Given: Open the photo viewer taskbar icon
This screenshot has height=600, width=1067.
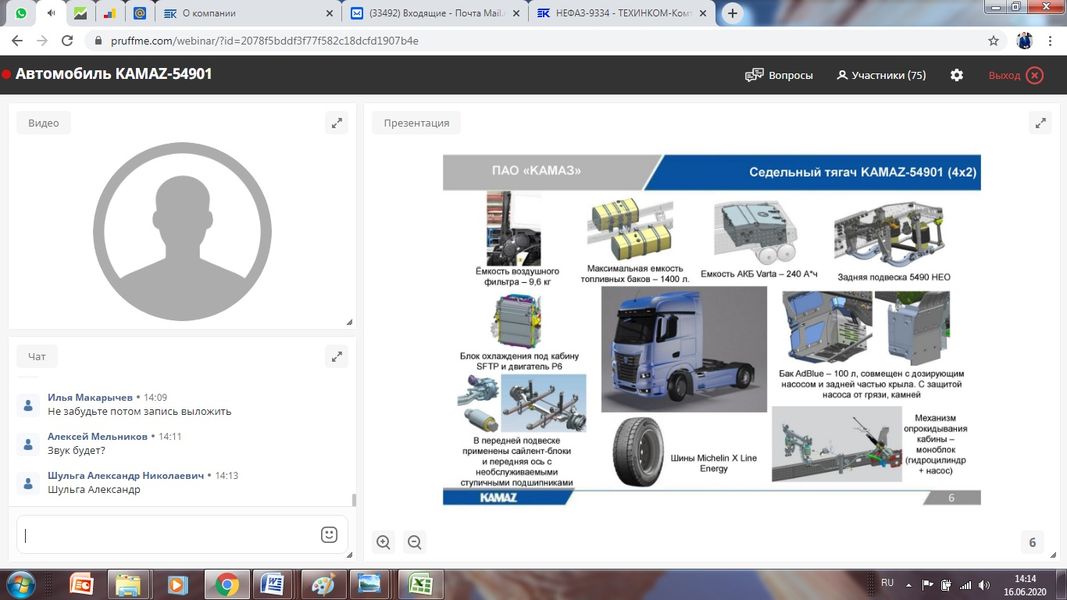Looking at the screenshot, I should coord(370,584).
